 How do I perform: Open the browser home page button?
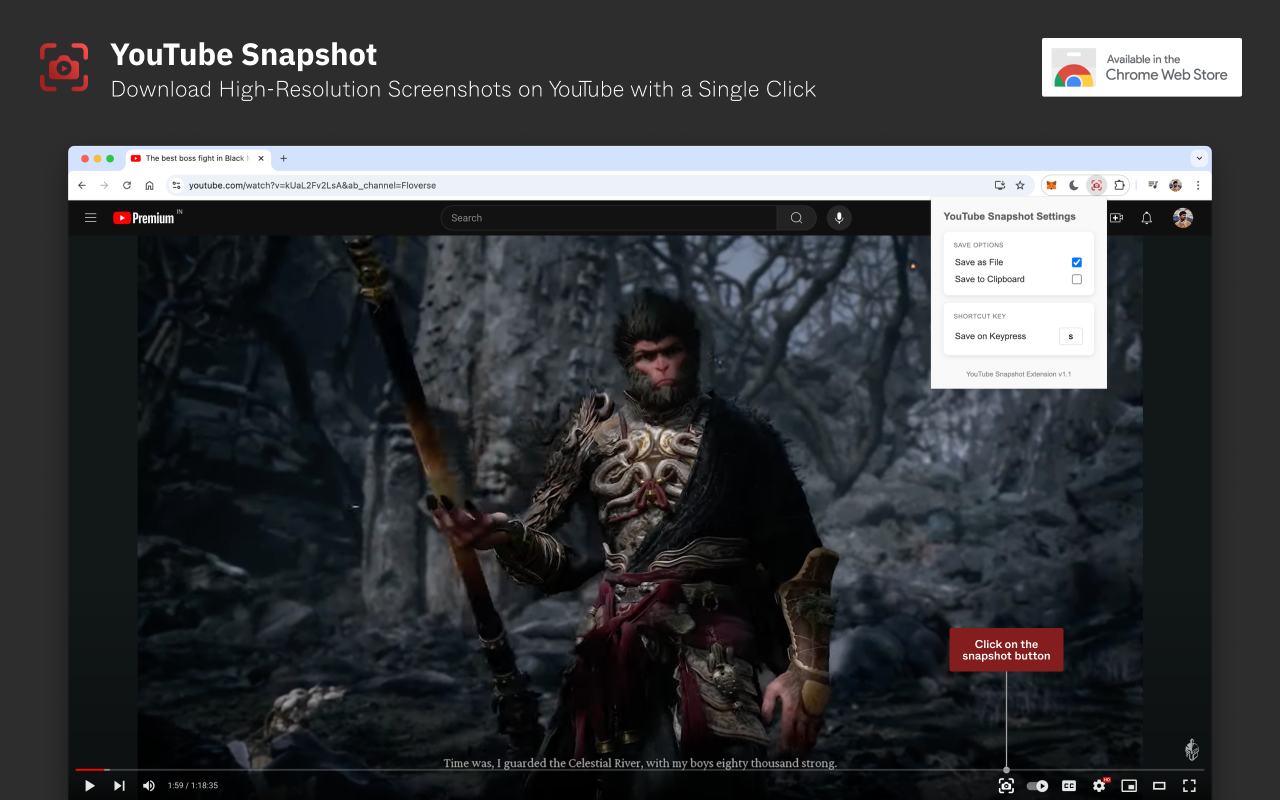click(149, 185)
